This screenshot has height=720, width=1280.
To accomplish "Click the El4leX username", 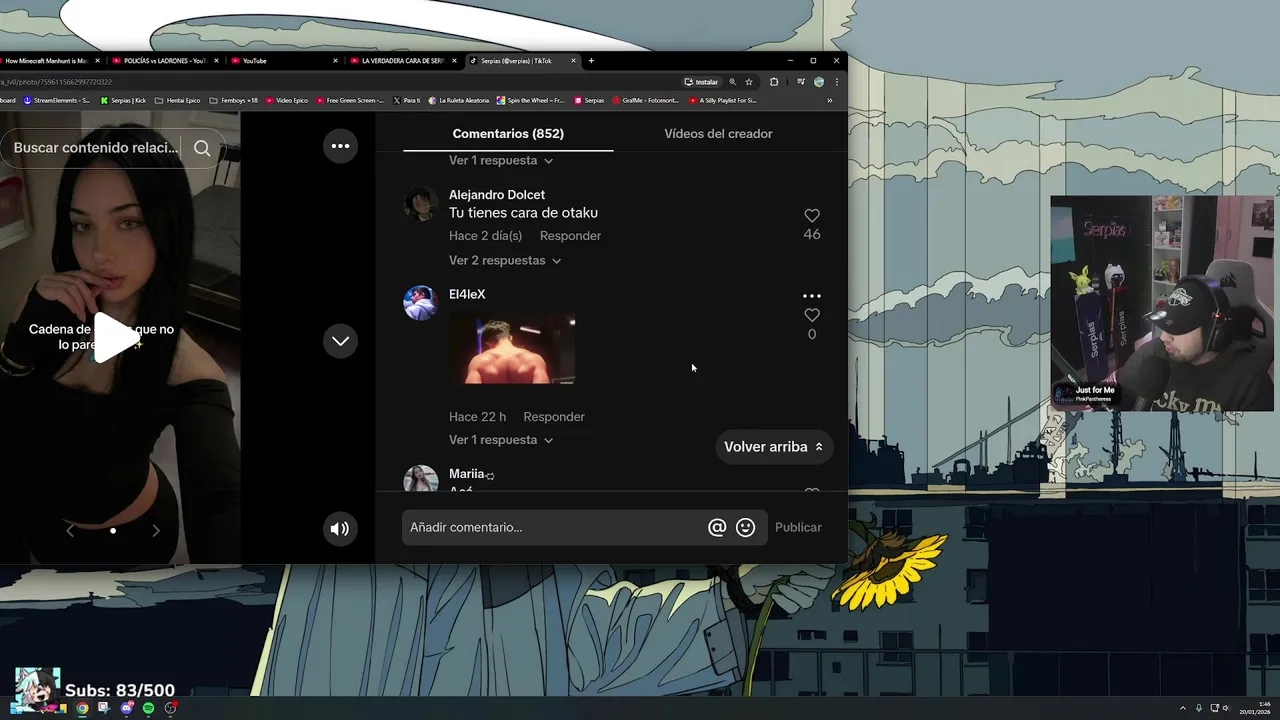I will [467, 294].
